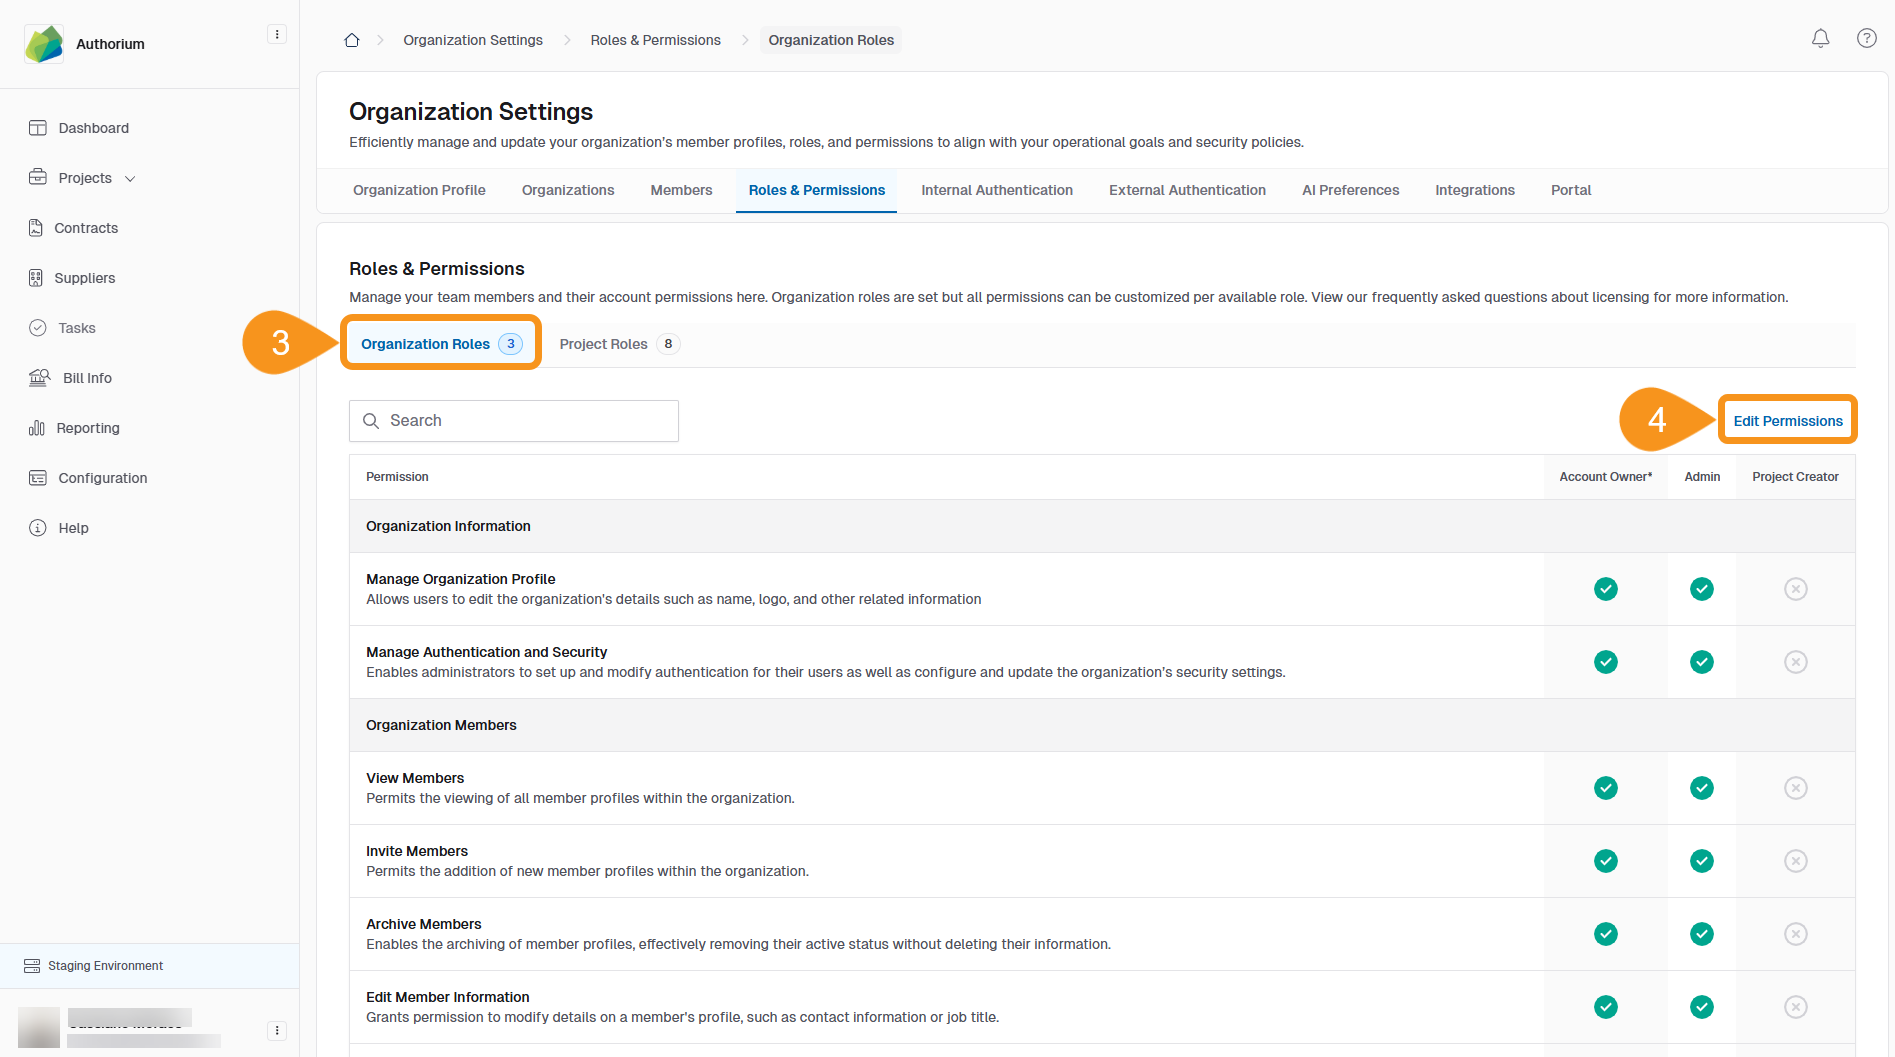The width and height of the screenshot is (1895, 1057).
Task: Click Account Owner checkmark for Invite Members
Action: [x=1605, y=861]
